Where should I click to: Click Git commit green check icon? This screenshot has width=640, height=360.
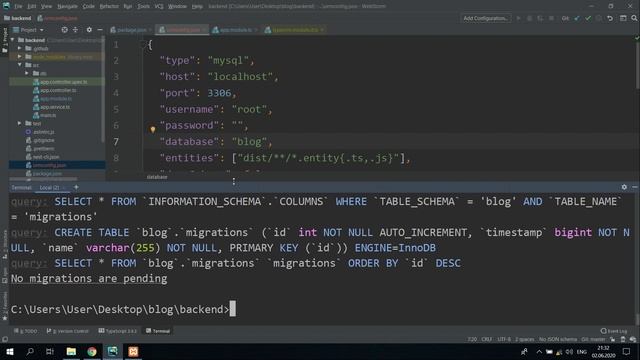(588, 18)
